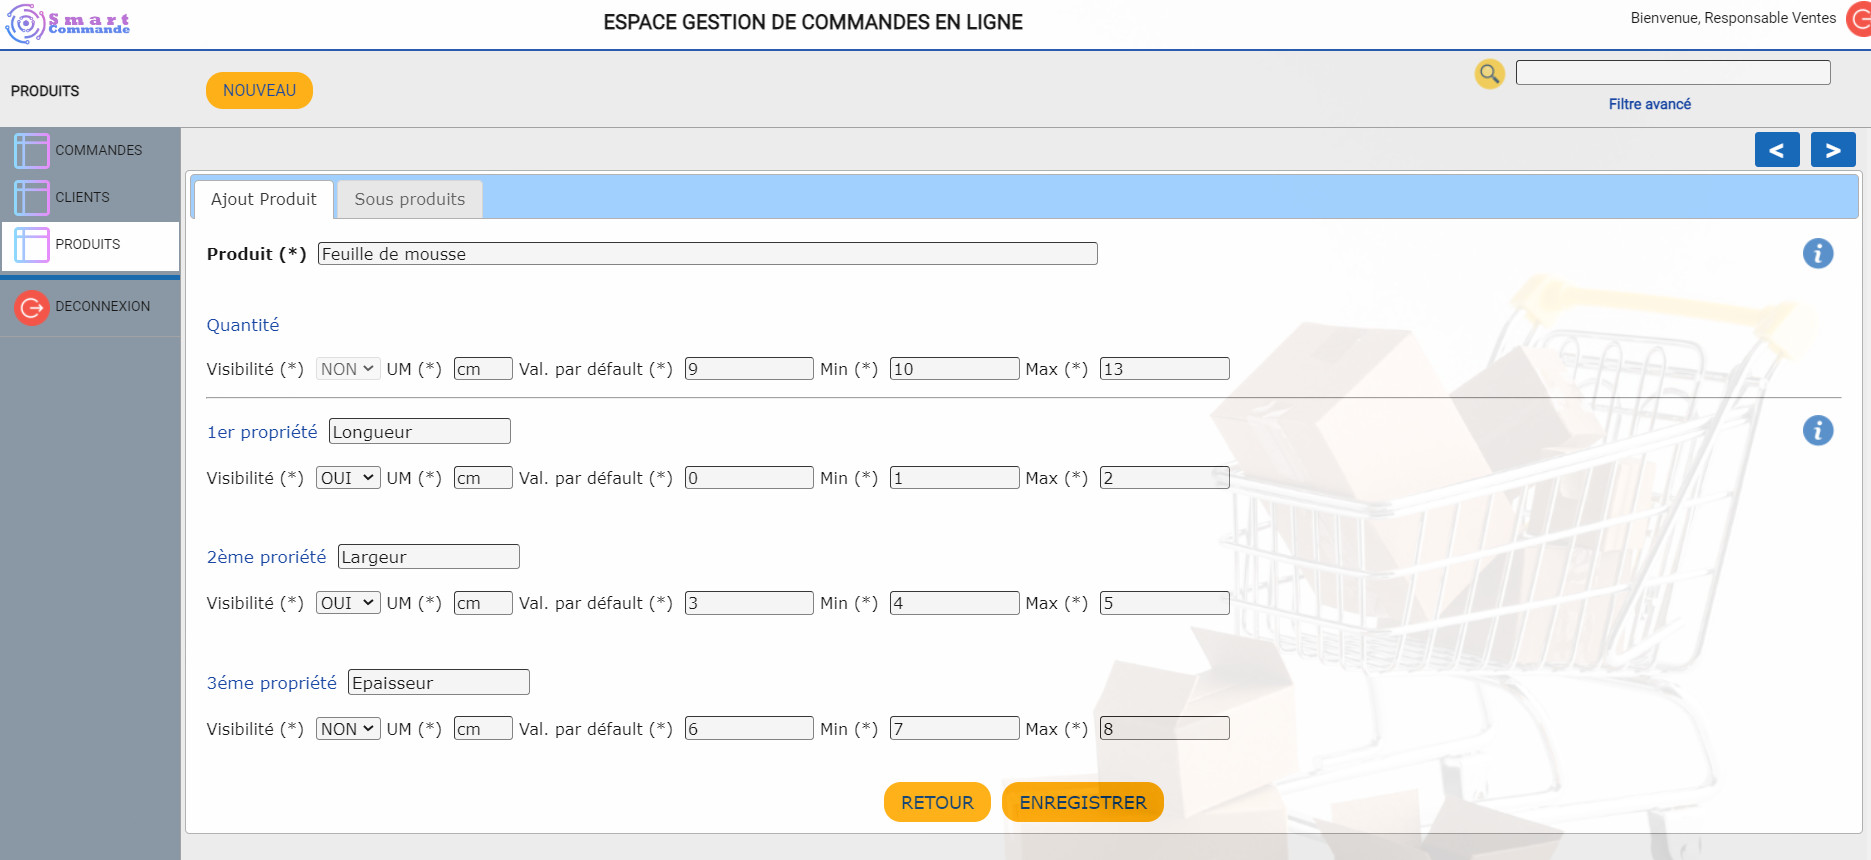Click the Déconnexion logout icon

click(31, 307)
